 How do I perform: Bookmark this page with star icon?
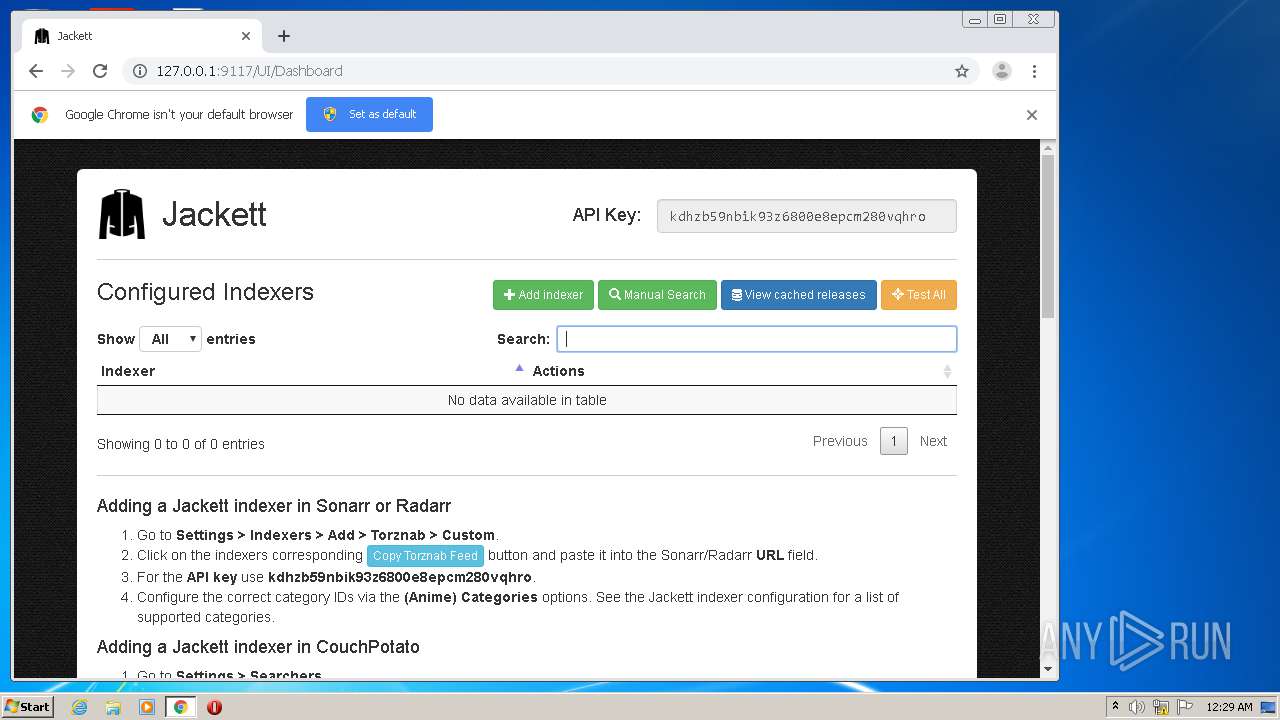[962, 71]
